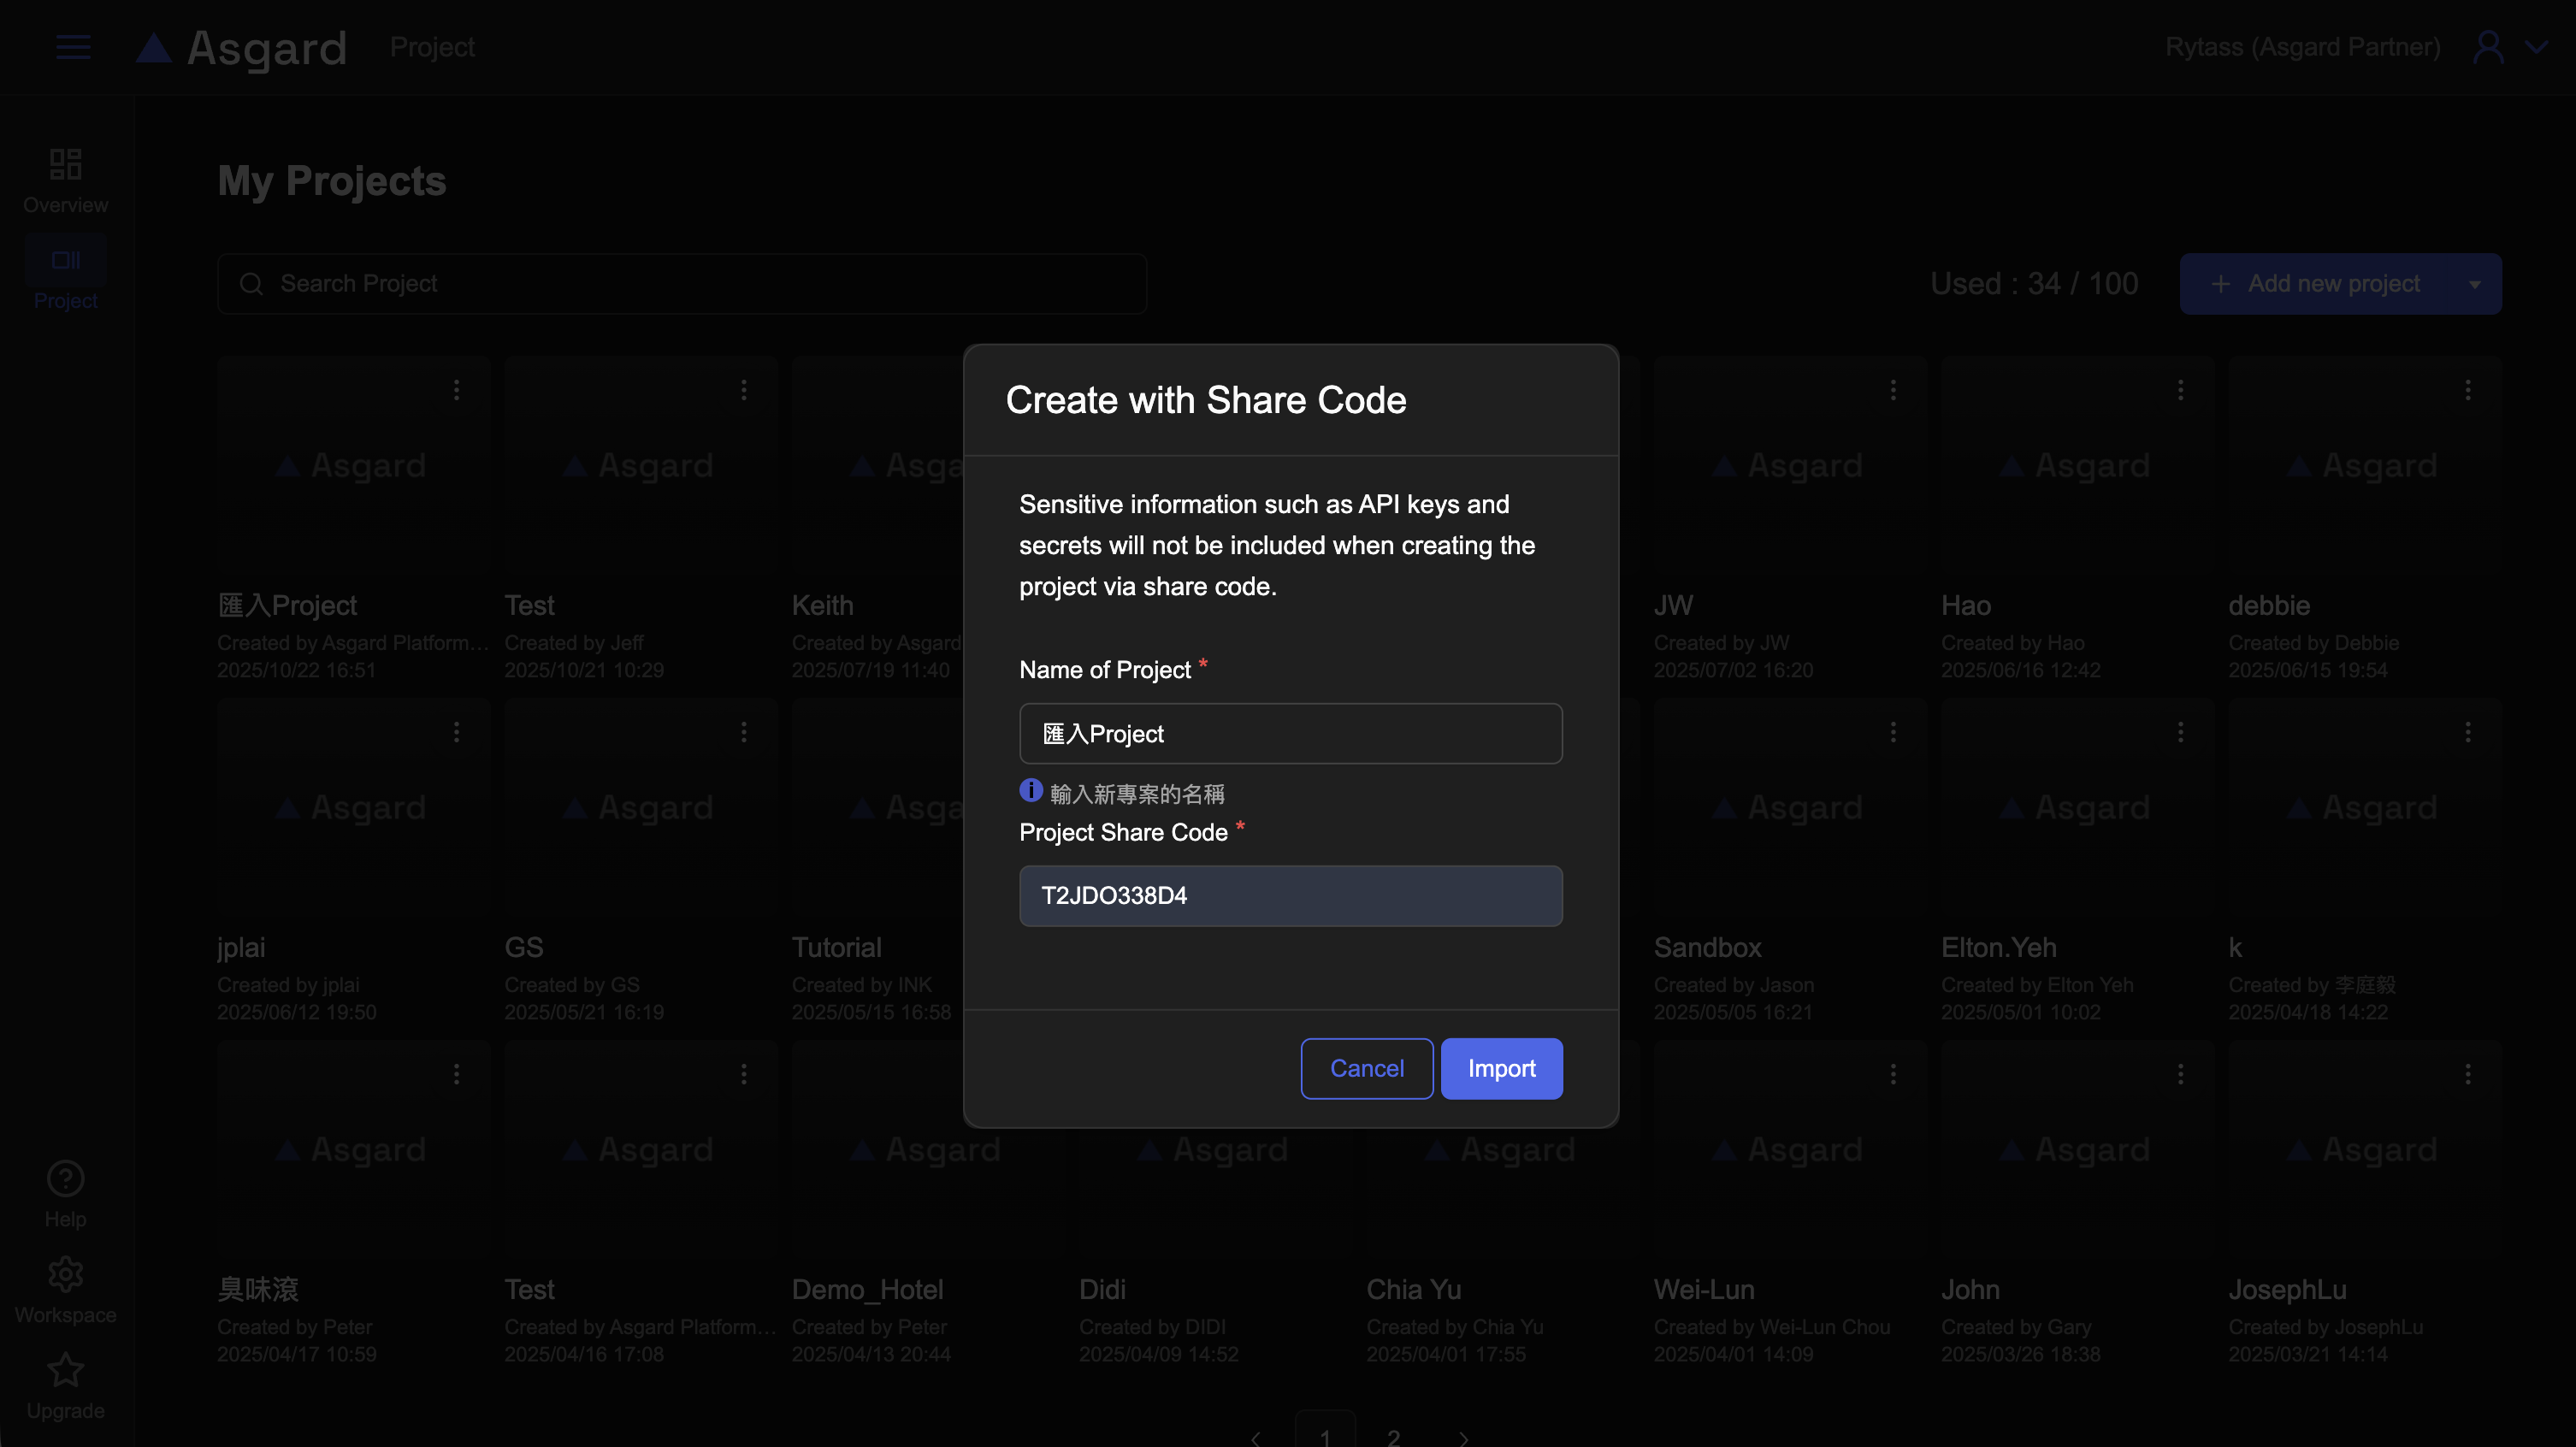Expand the Add new project dropdown arrow
The width and height of the screenshot is (2576, 1447).
[2474, 284]
